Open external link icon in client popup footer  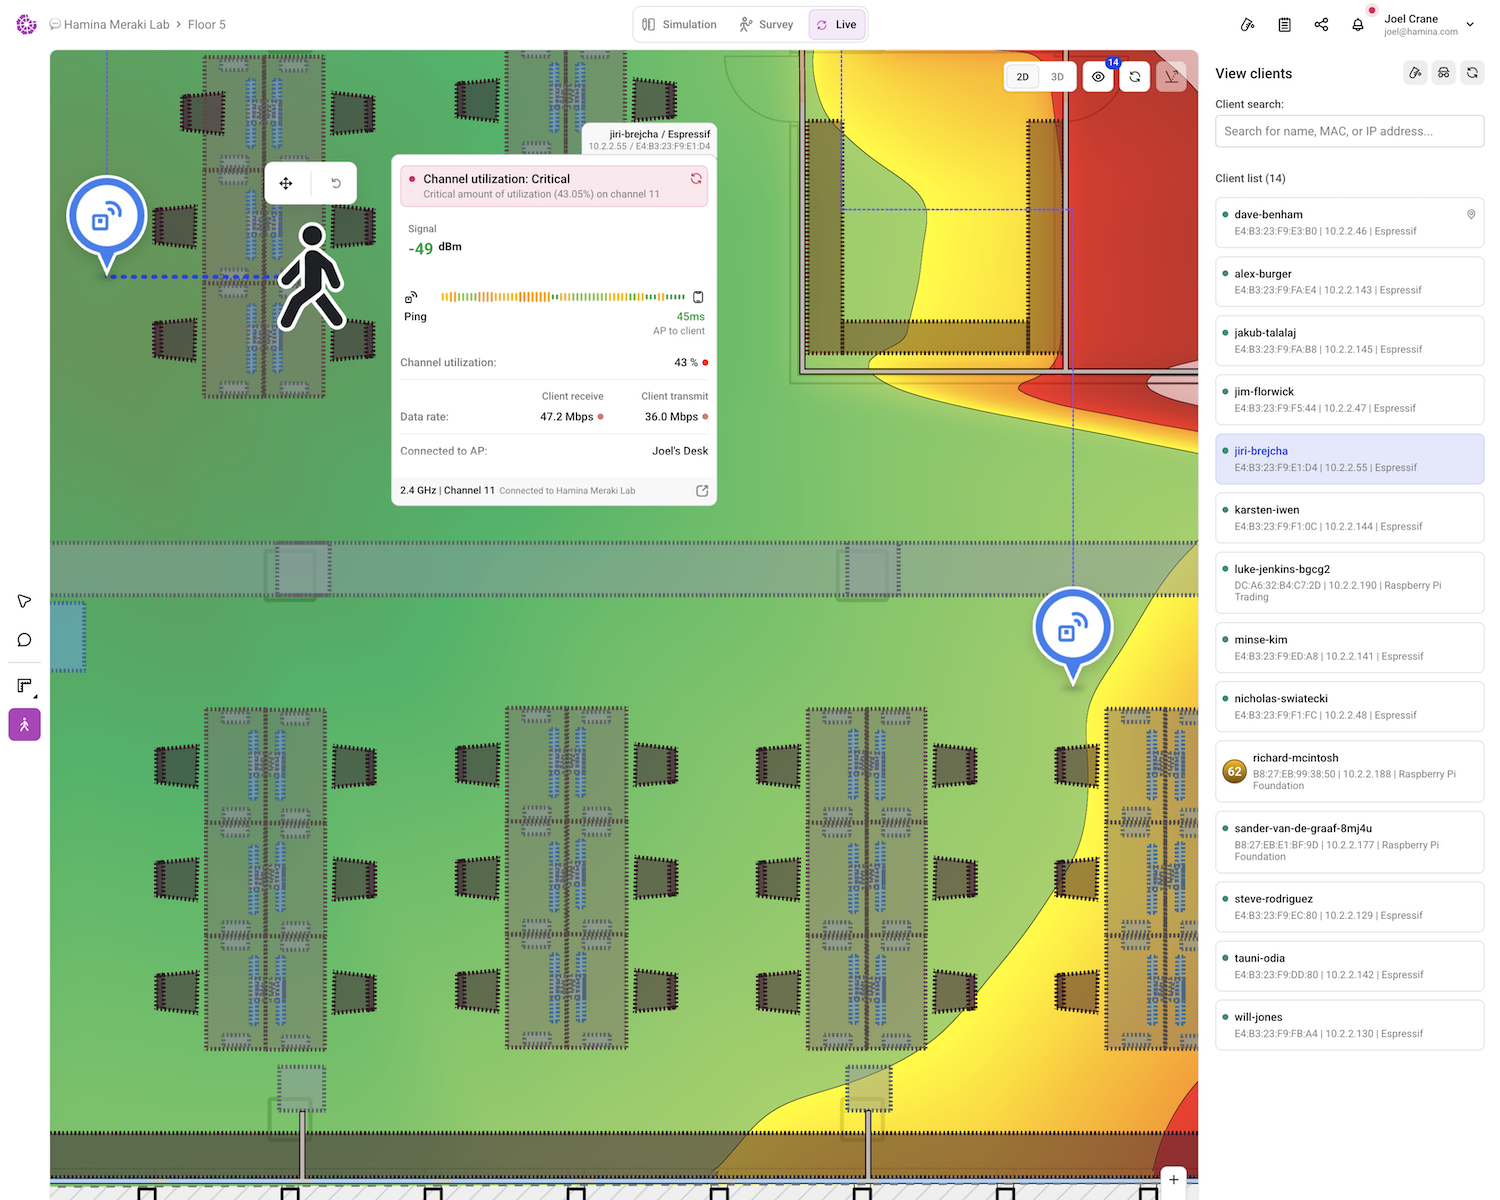point(702,491)
